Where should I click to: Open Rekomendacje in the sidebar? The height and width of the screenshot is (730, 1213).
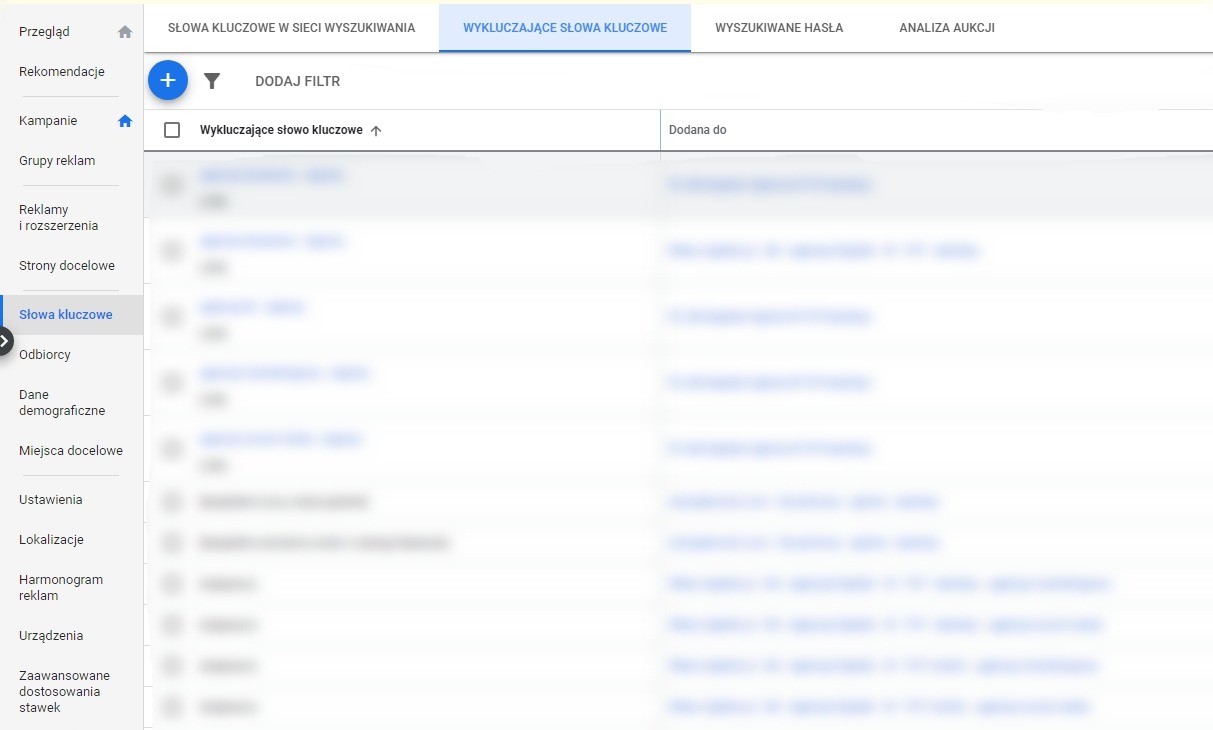62,72
